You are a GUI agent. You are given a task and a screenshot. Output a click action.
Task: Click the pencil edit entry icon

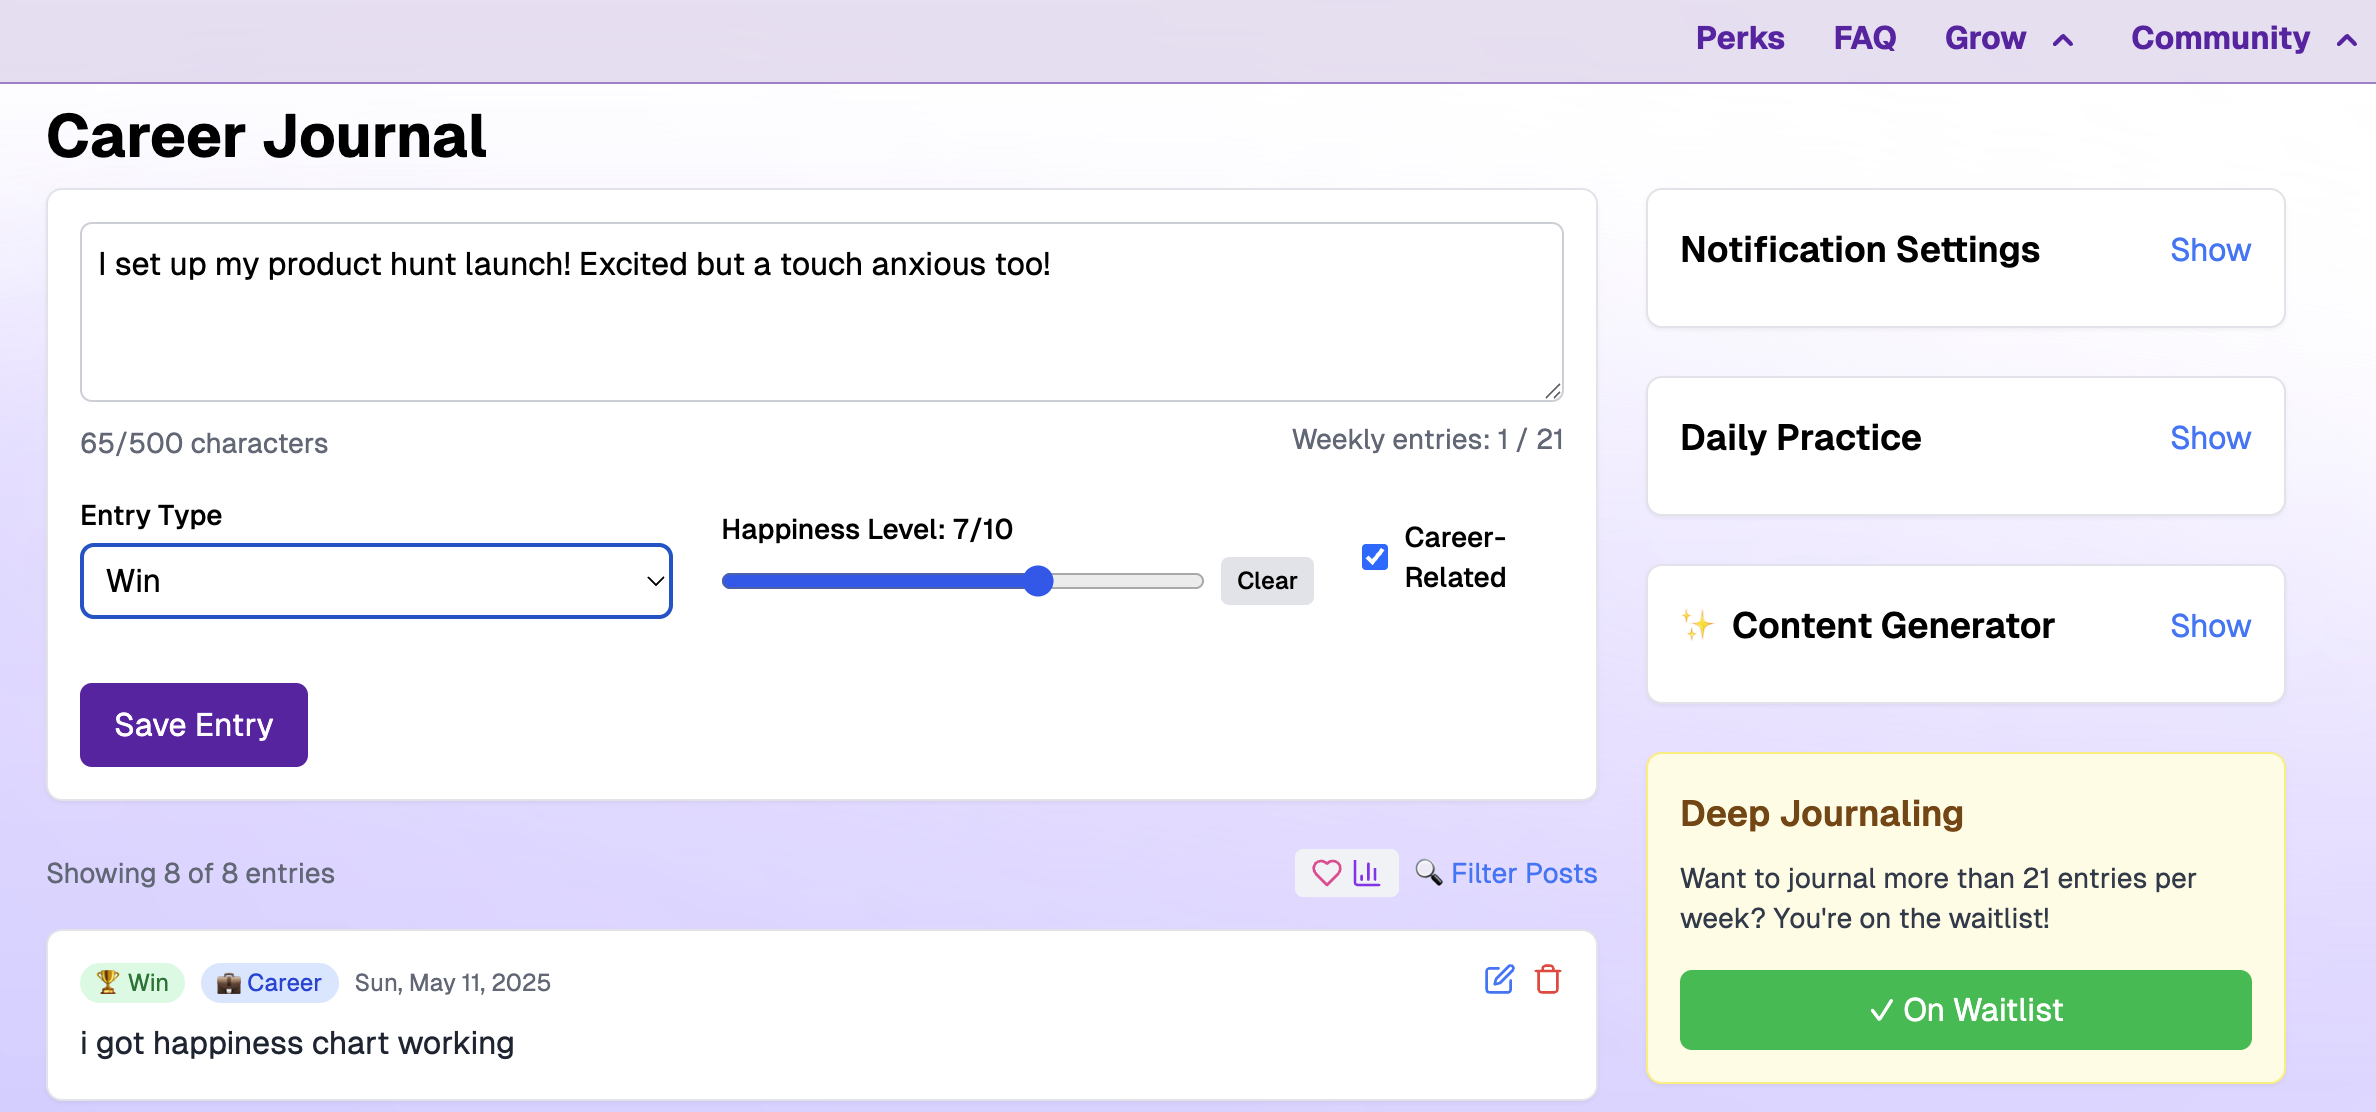(1499, 980)
